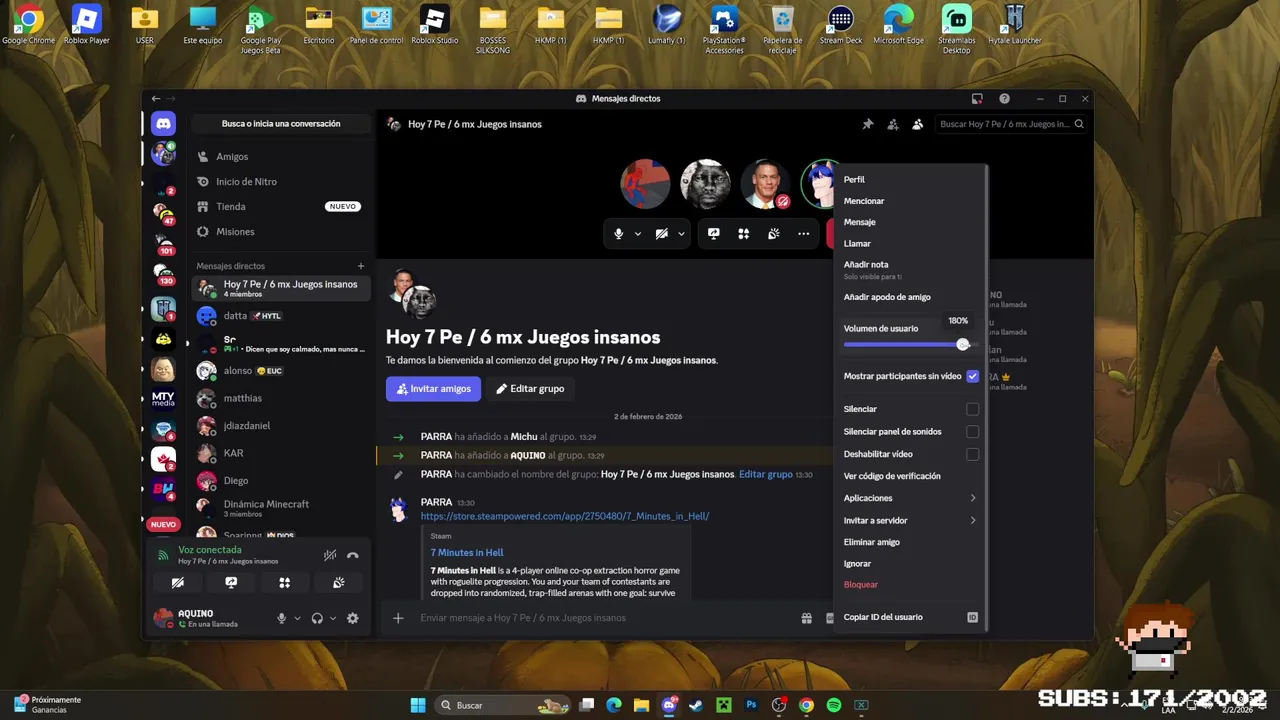
Task: Open Discord help icon in title bar
Action: click(1004, 99)
